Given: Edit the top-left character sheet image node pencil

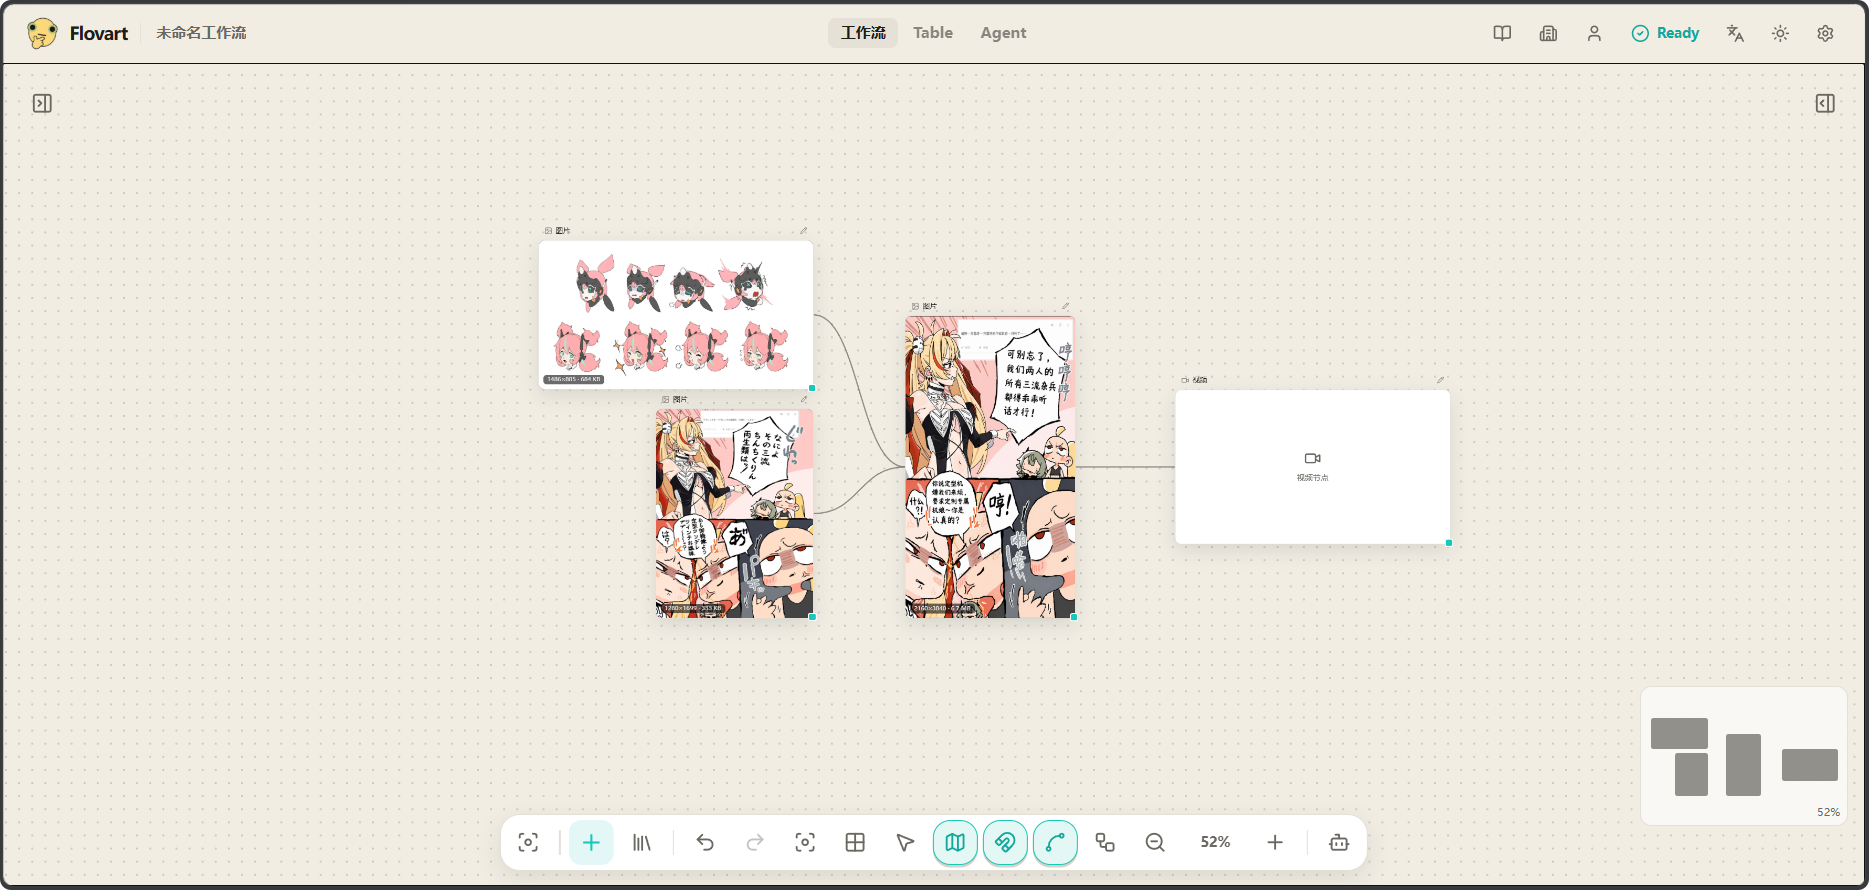Looking at the screenshot, I should [803, 231].
